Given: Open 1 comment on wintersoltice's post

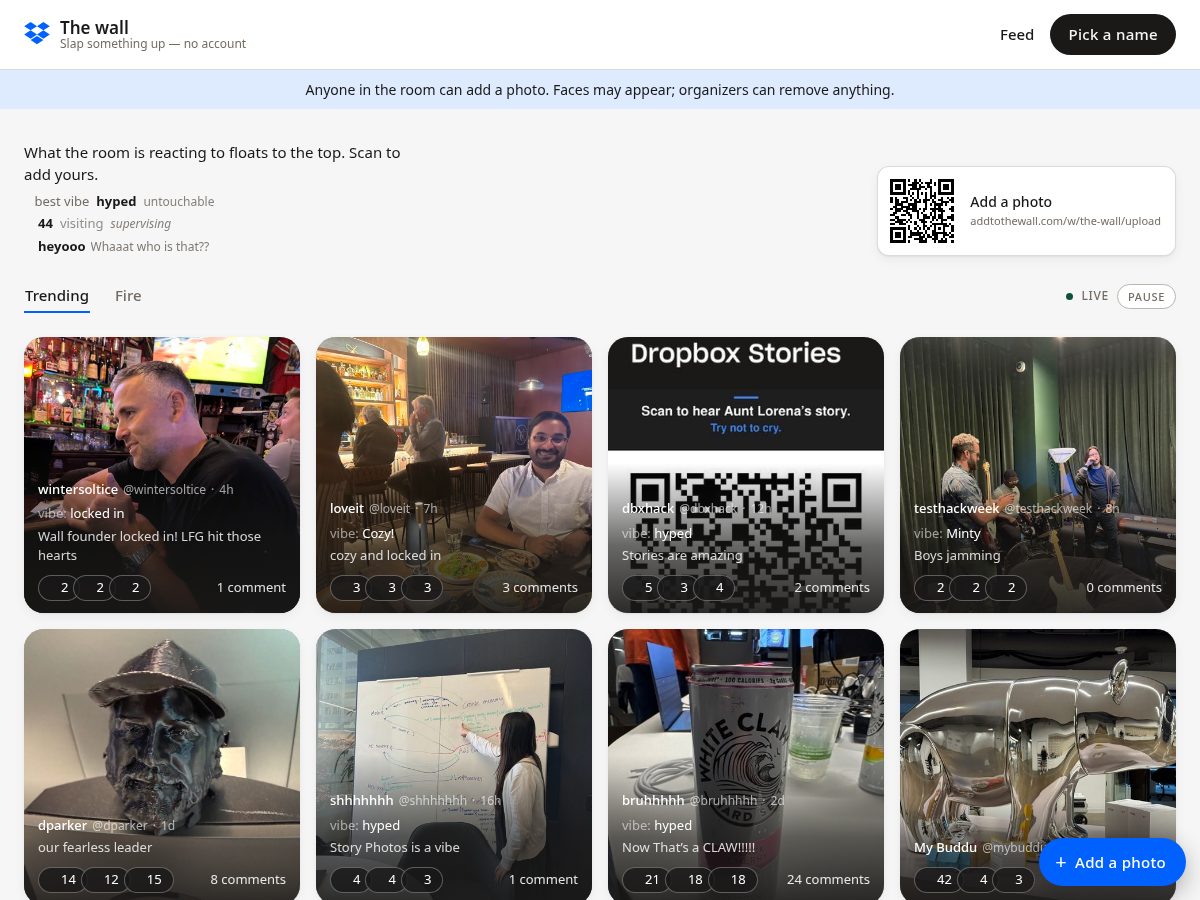Looking at the screenshot, I should pos(251,587).
